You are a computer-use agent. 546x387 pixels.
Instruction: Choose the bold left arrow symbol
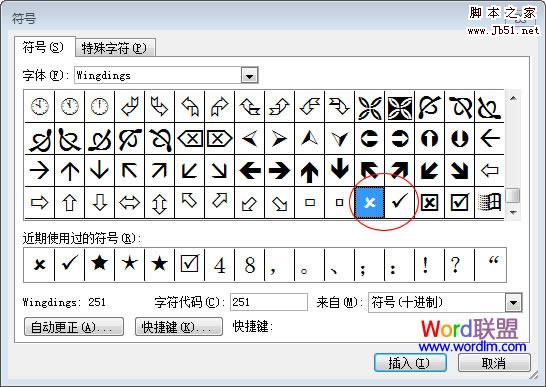[x=250, y=170]
